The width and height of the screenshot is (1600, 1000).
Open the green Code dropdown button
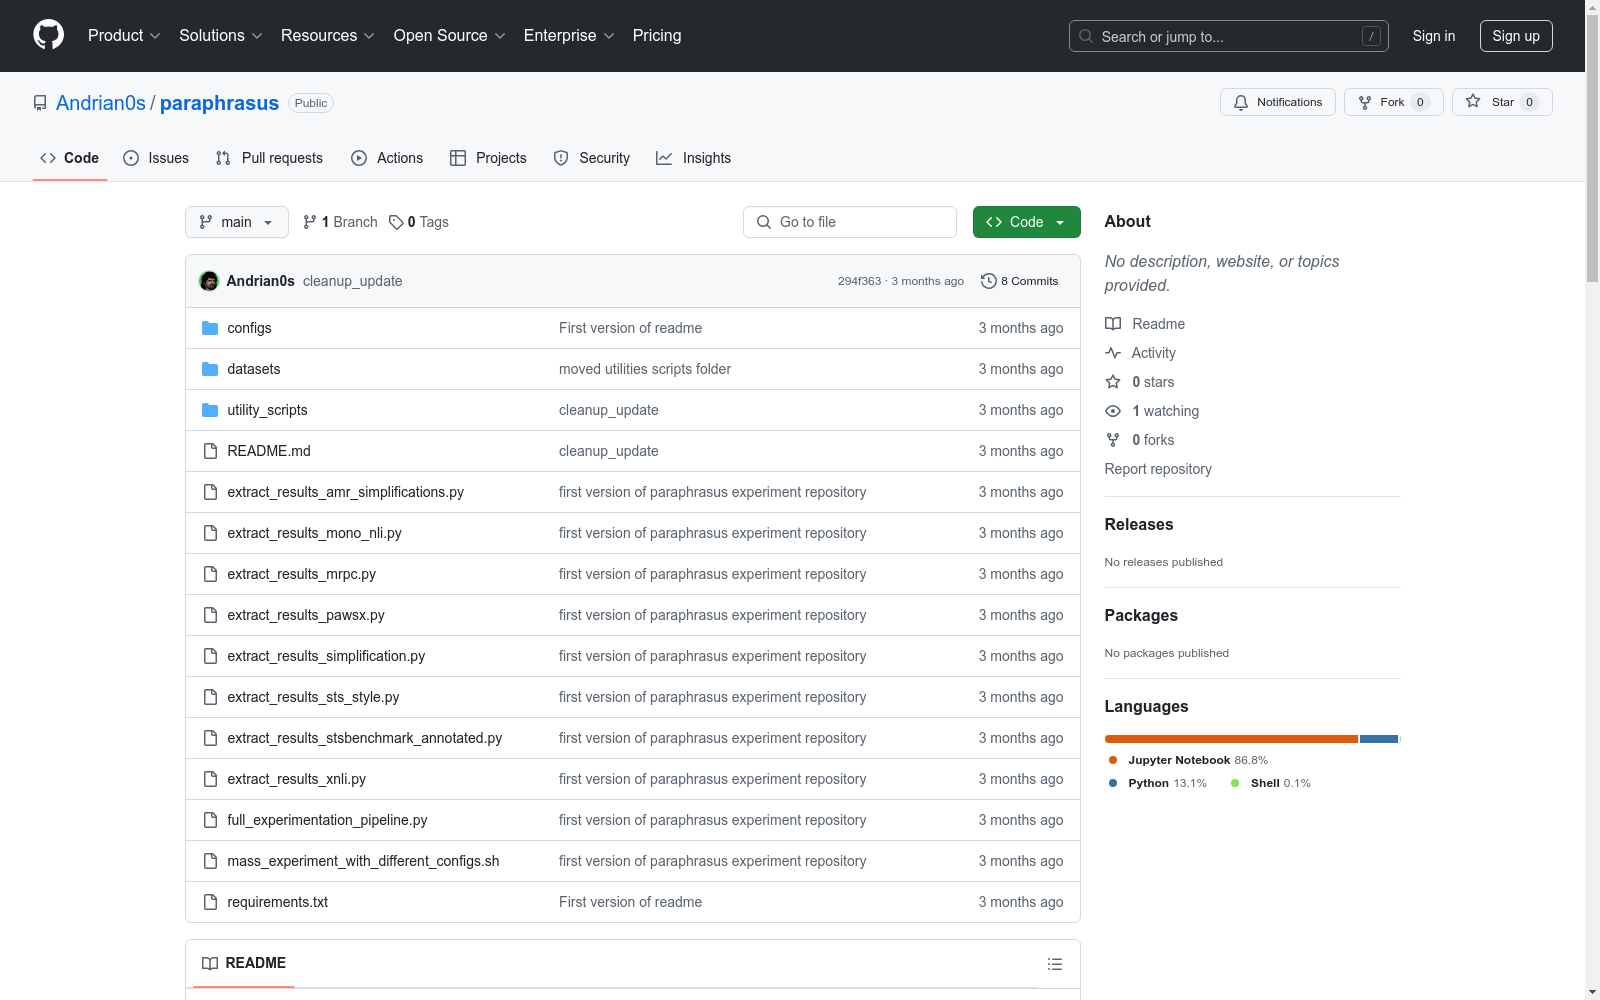click(1026, 222)
